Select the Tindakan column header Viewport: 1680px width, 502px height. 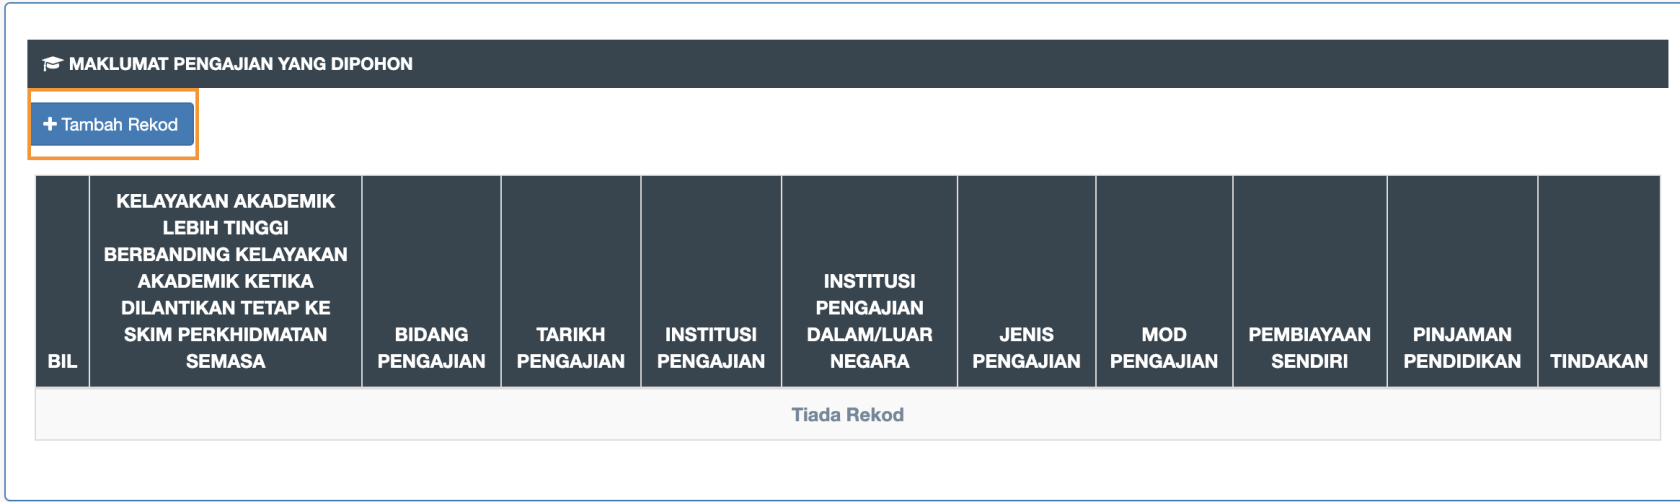click(x=1599, y=361)
